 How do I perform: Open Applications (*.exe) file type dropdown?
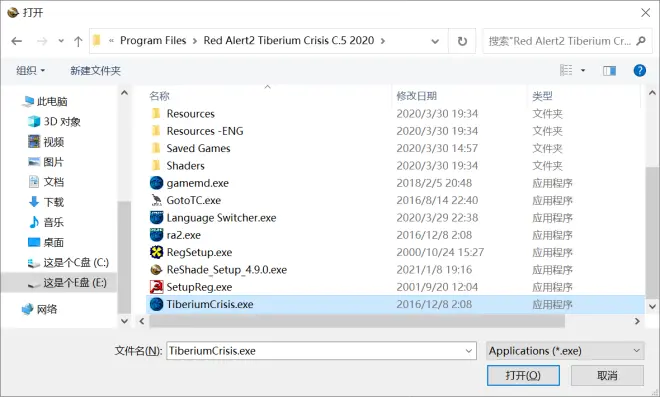coord(565,351)
